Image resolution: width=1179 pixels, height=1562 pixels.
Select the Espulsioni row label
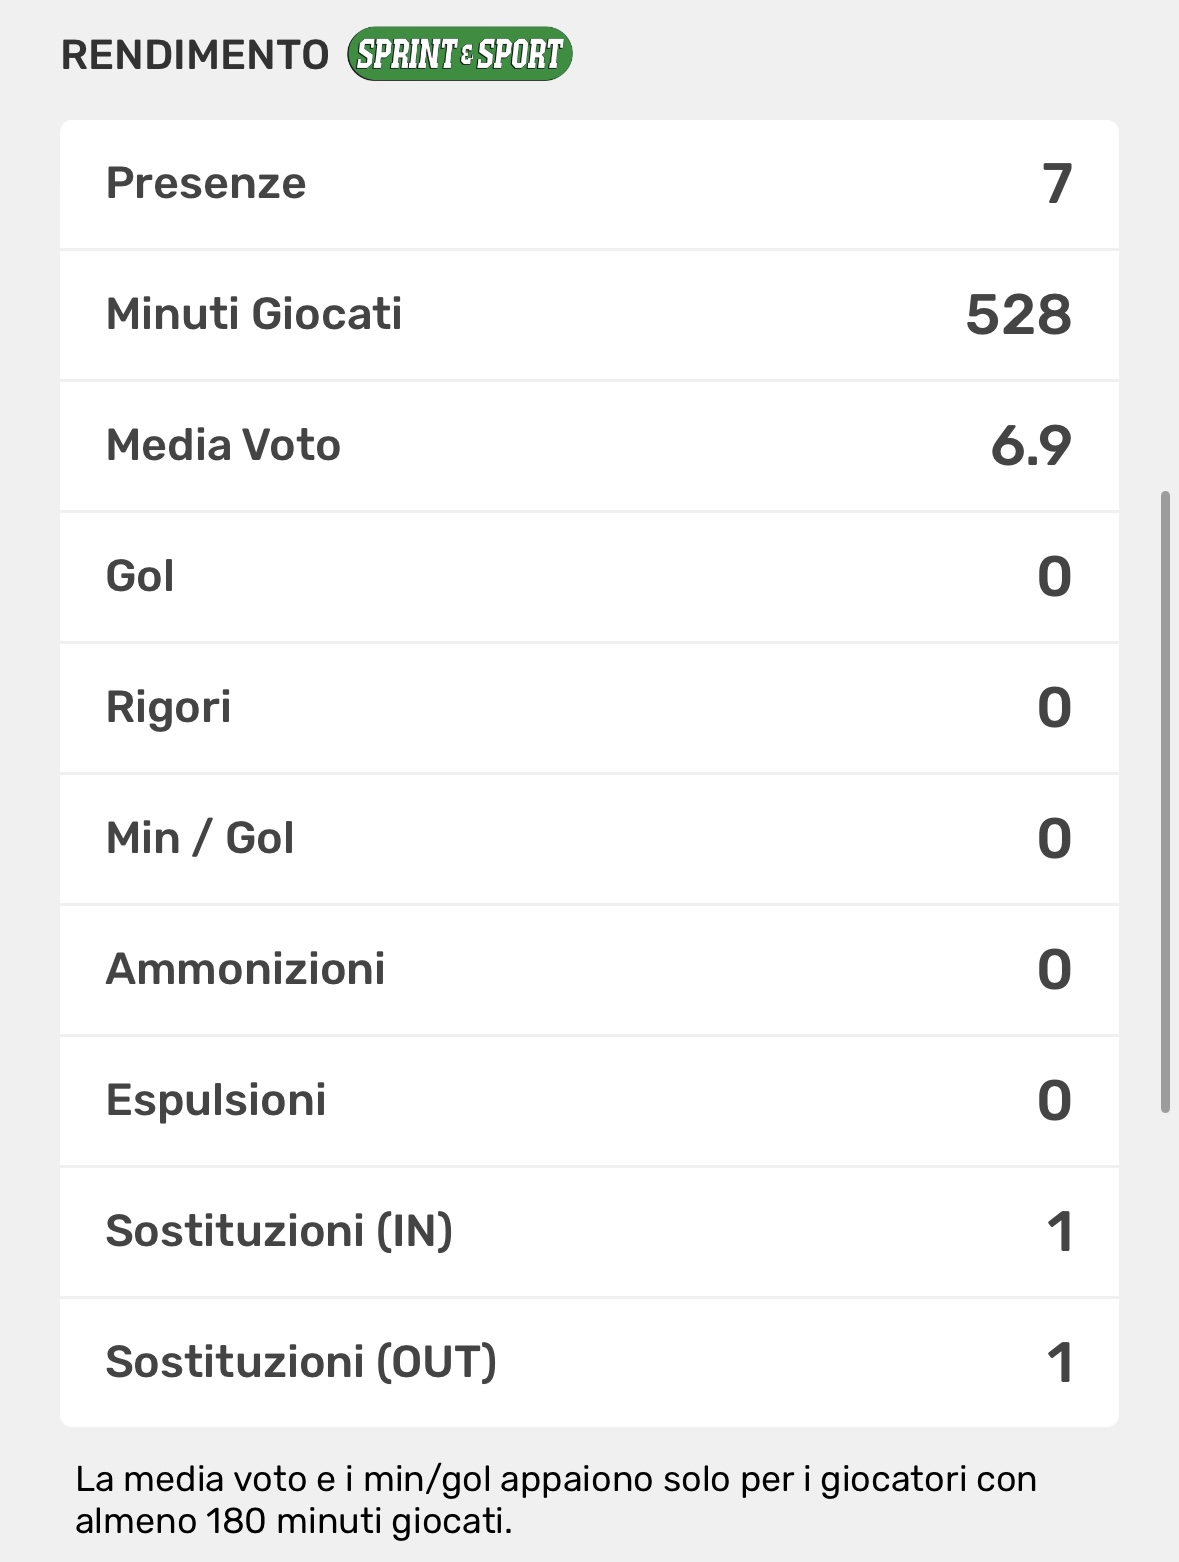coord(216,1100)
